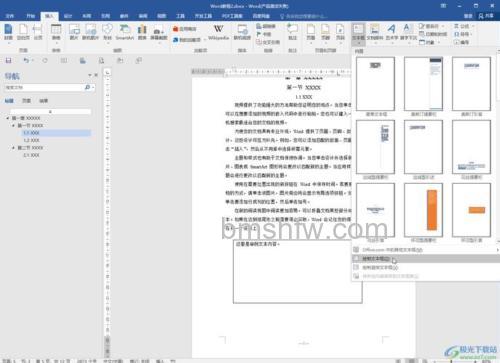Collapse the 第一节 XXXX heading
Screen dimensions: 500x363
13,125
